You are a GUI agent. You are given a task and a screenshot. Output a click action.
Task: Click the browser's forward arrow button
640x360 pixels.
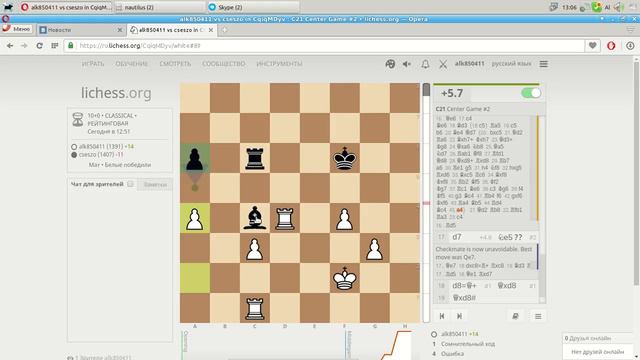pyautogui.click(x=24, y=46)
